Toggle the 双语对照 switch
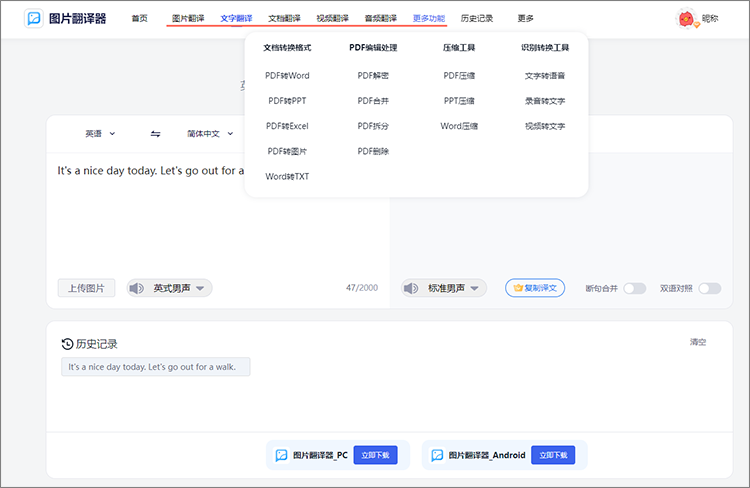The image size is (750, 488). coord(710,288)
